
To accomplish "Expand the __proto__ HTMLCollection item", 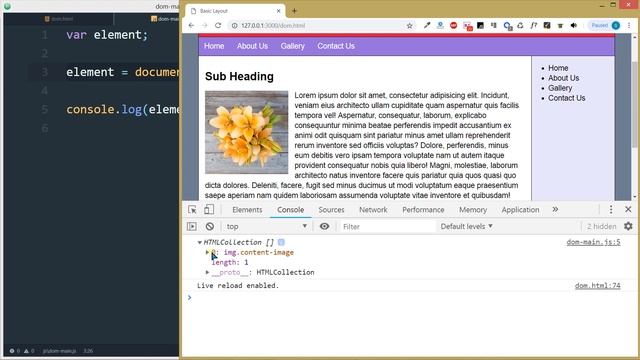I will click(x=207, y=272).
